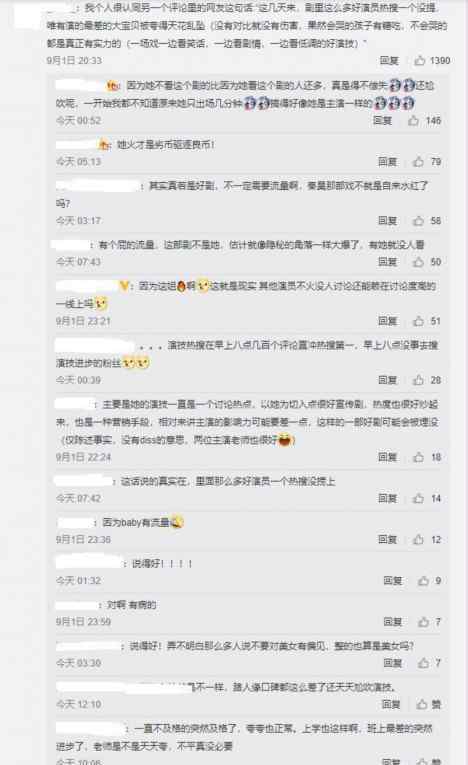The height and width of the screenshot is (765, 468).
Task: Tap thumbs-up next to count 58
Action: 418,221
